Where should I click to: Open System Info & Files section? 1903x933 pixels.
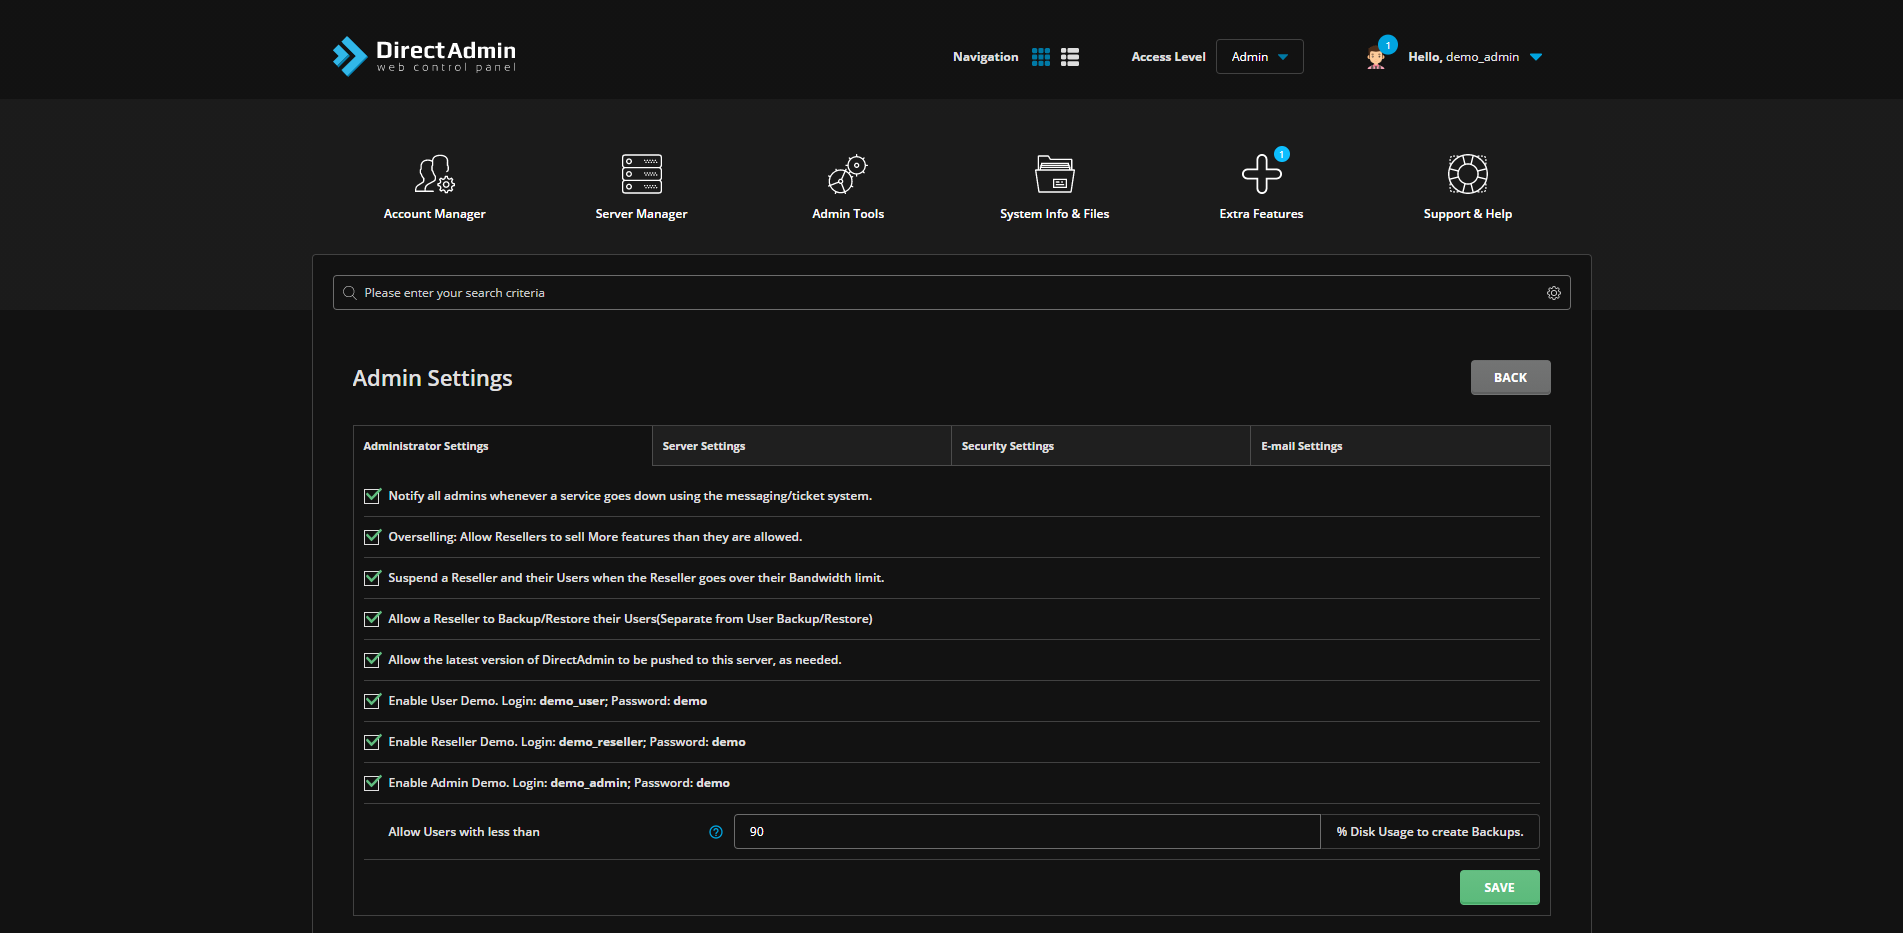pyautogui.click(x=1055, y=187)
